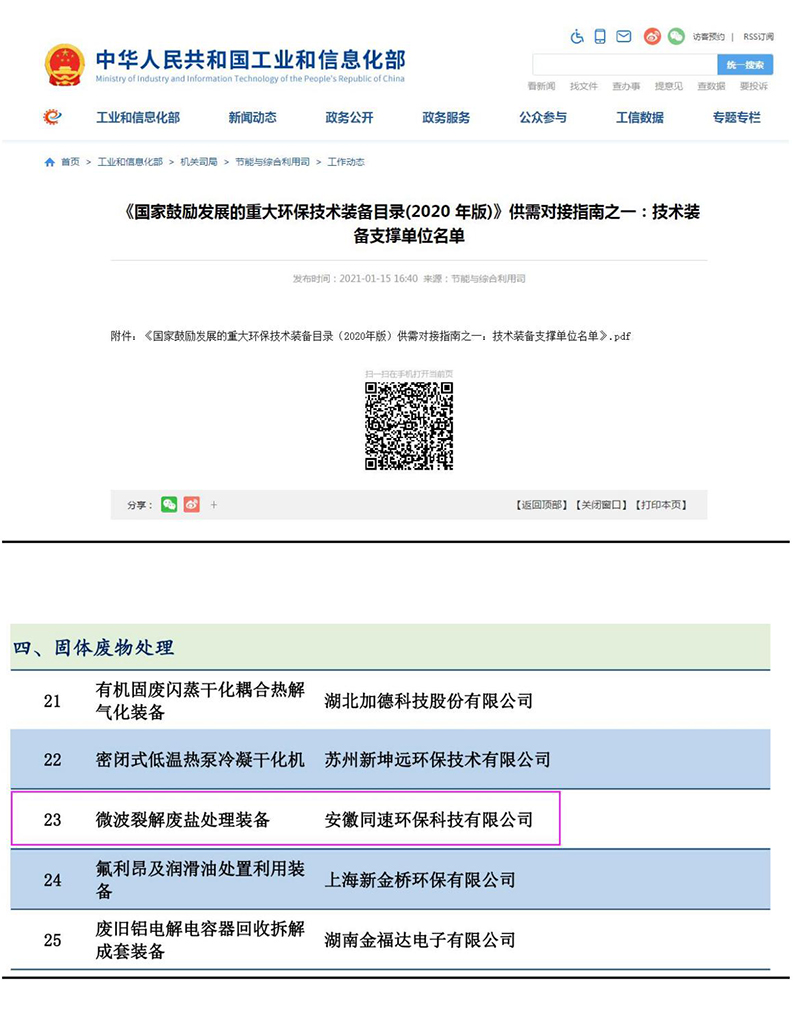Select the 查数据 search shortcut
This screenshot has height=1016, width=800.
(711, 86)
